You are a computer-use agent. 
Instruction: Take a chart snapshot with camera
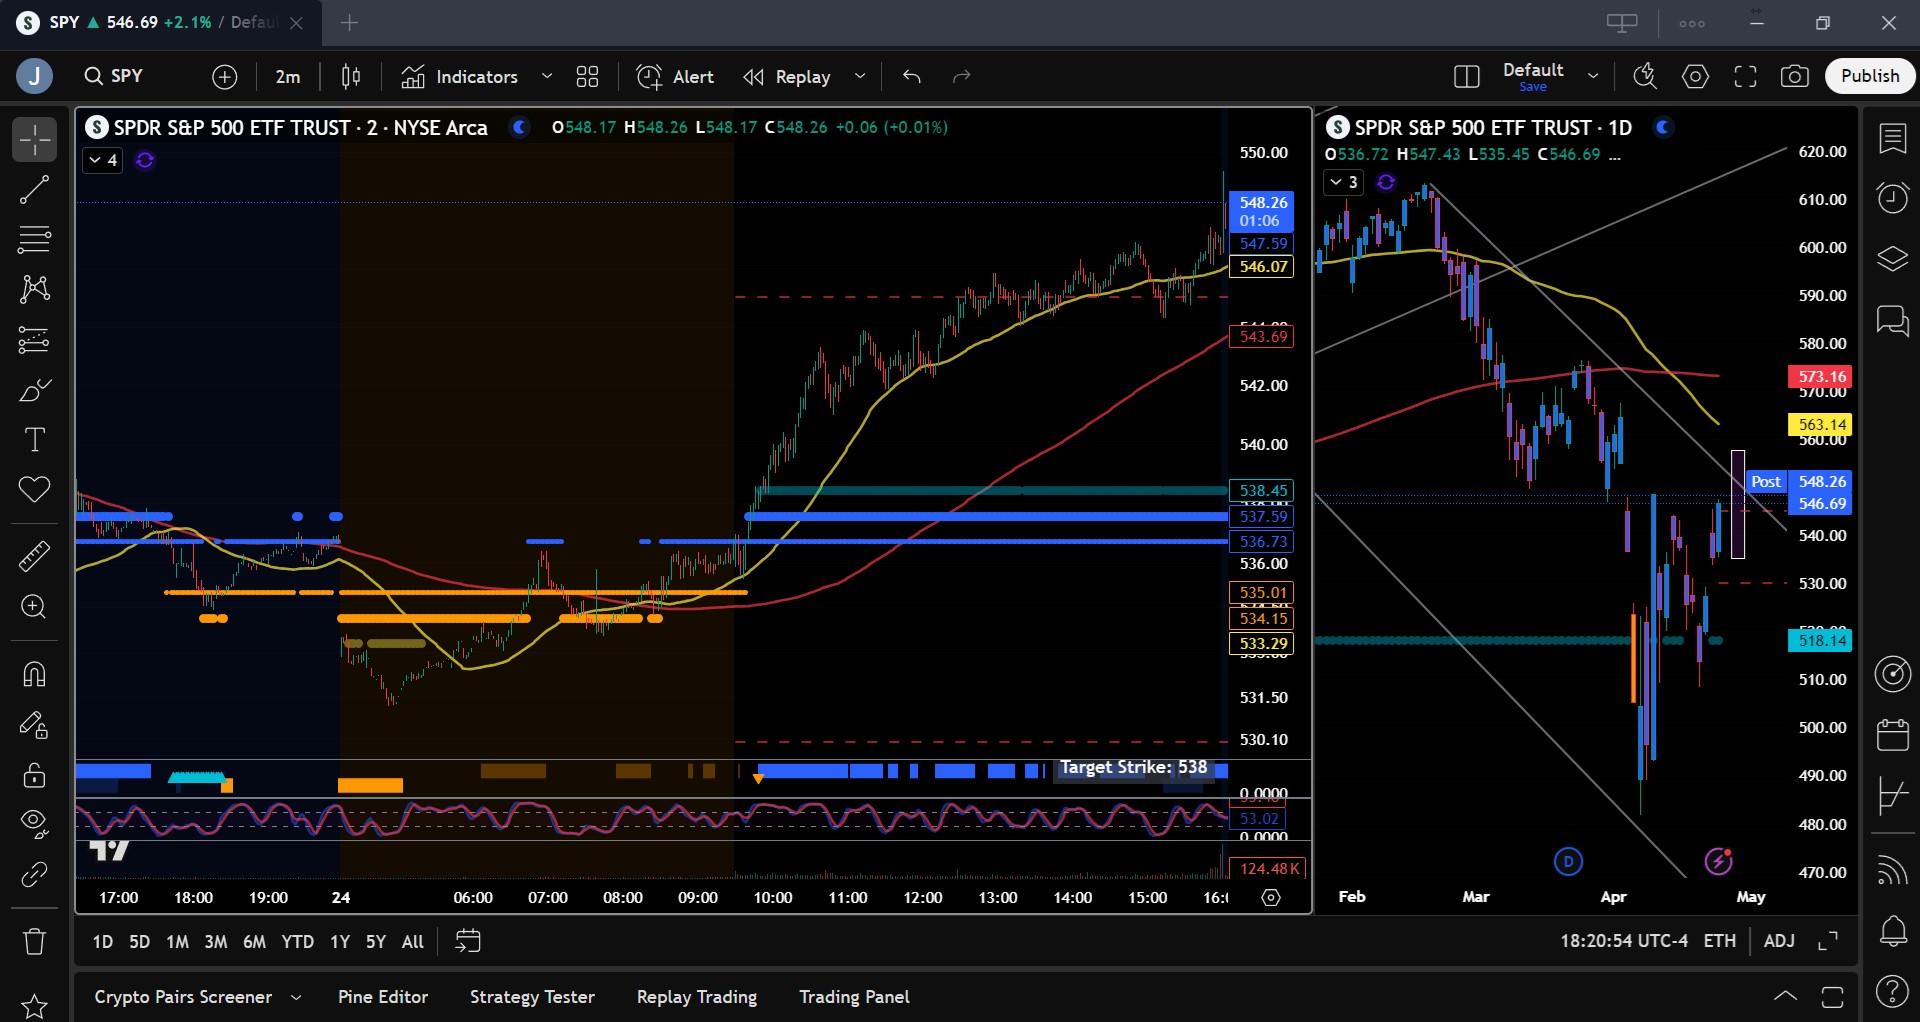[x=1795, y=76]
